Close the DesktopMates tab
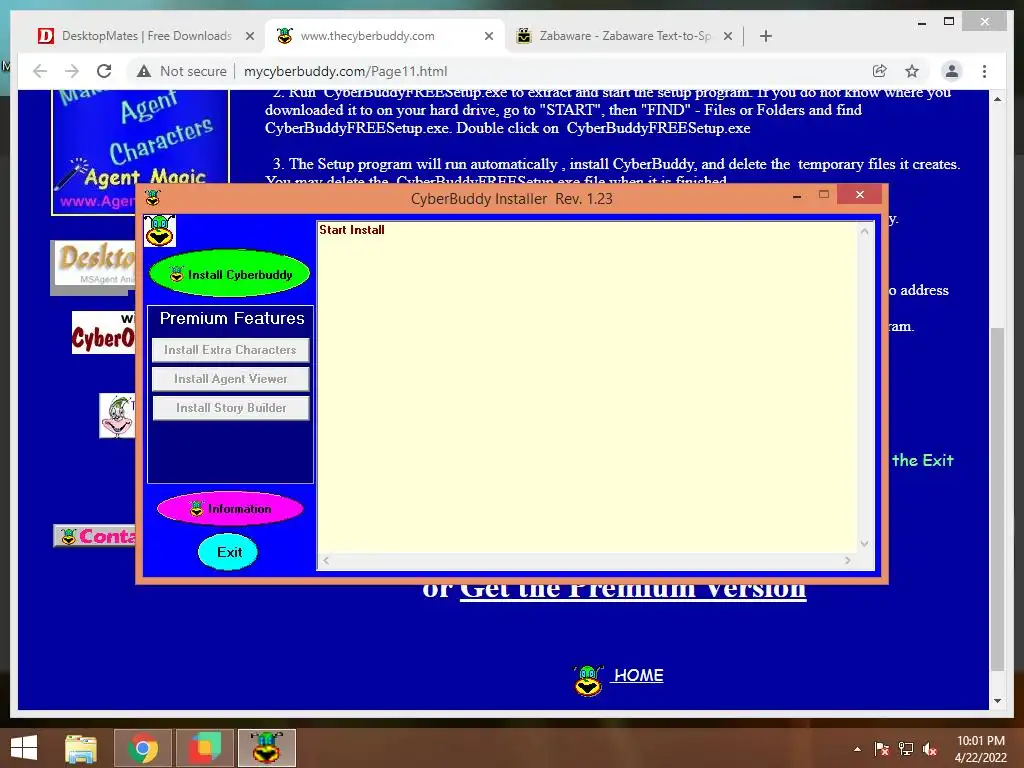Image resolution: width=1024 pixels, height=768 pixels. pos(249,36)
